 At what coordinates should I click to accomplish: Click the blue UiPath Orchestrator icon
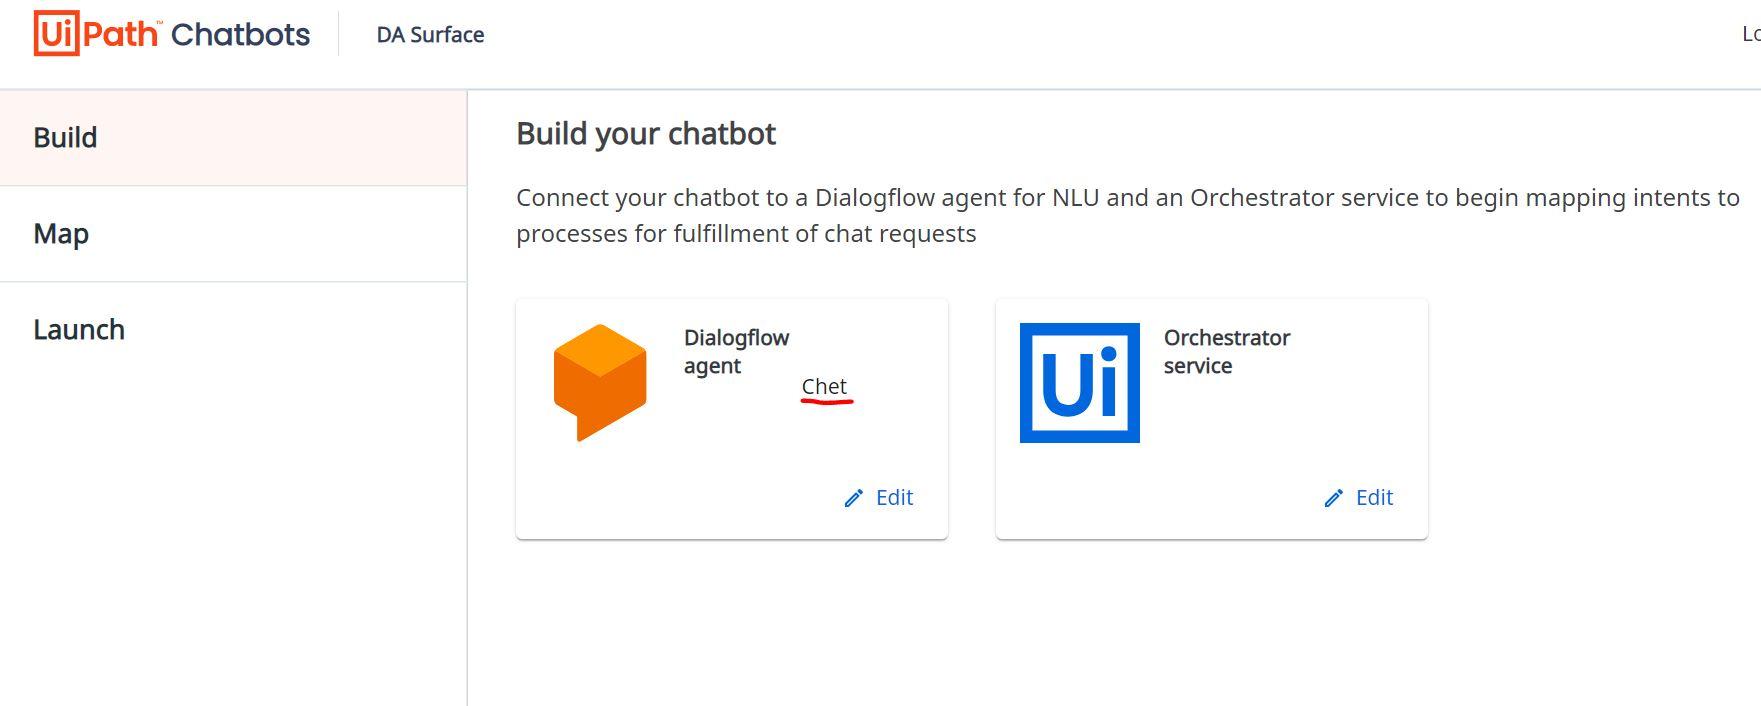coord(1080,383)
